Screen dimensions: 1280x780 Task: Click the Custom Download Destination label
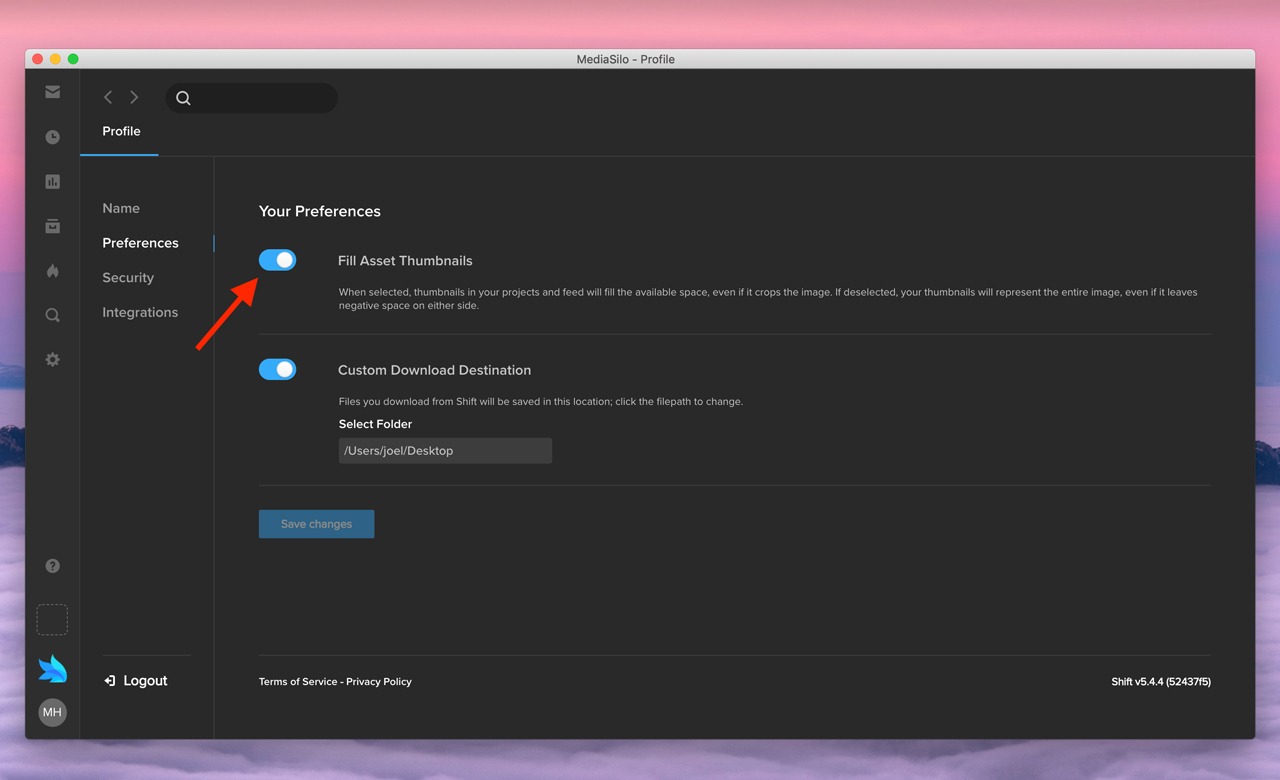434,370
